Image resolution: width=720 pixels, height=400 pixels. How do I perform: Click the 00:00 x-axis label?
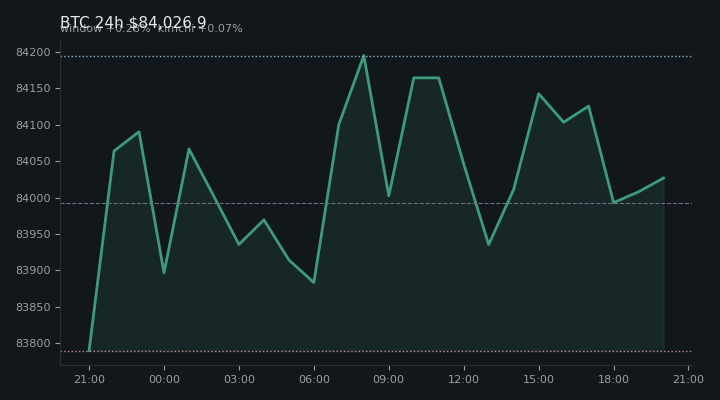pyautogui.click(x=164, y=379)
